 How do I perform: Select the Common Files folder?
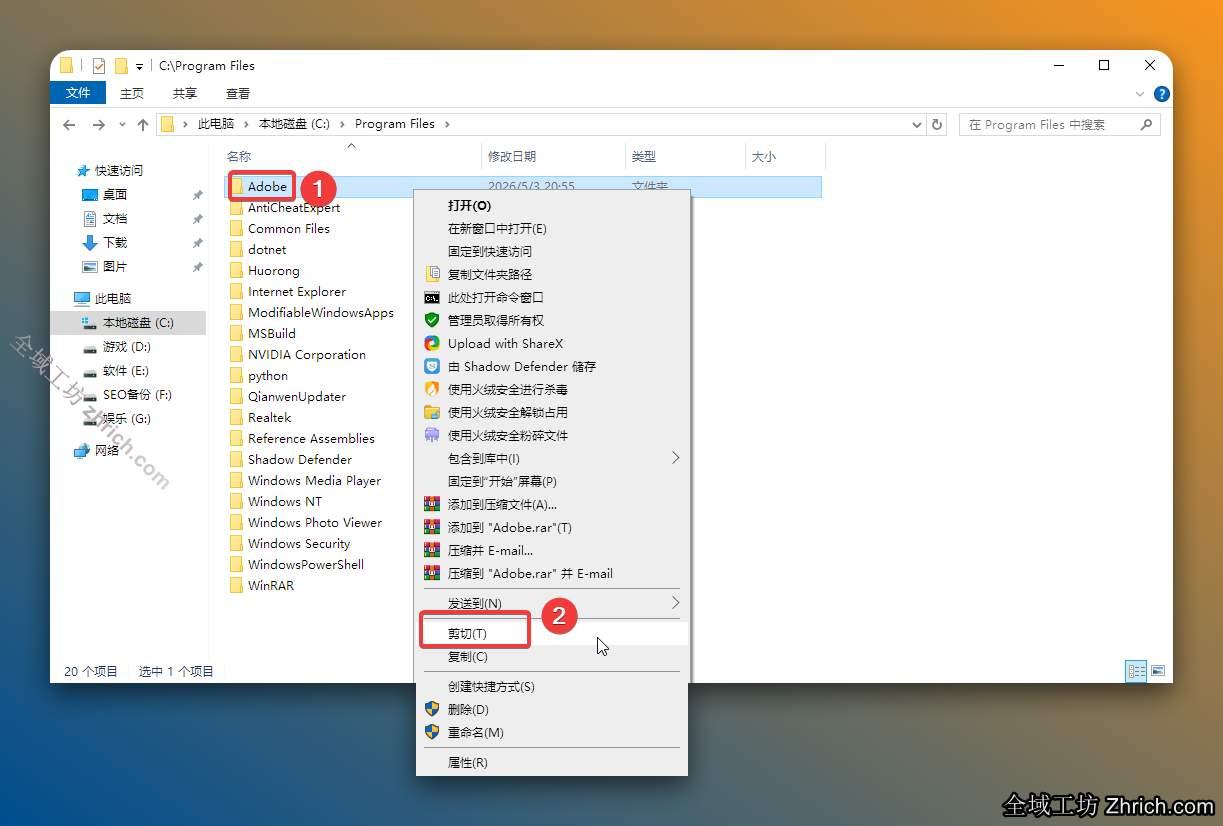289,229
